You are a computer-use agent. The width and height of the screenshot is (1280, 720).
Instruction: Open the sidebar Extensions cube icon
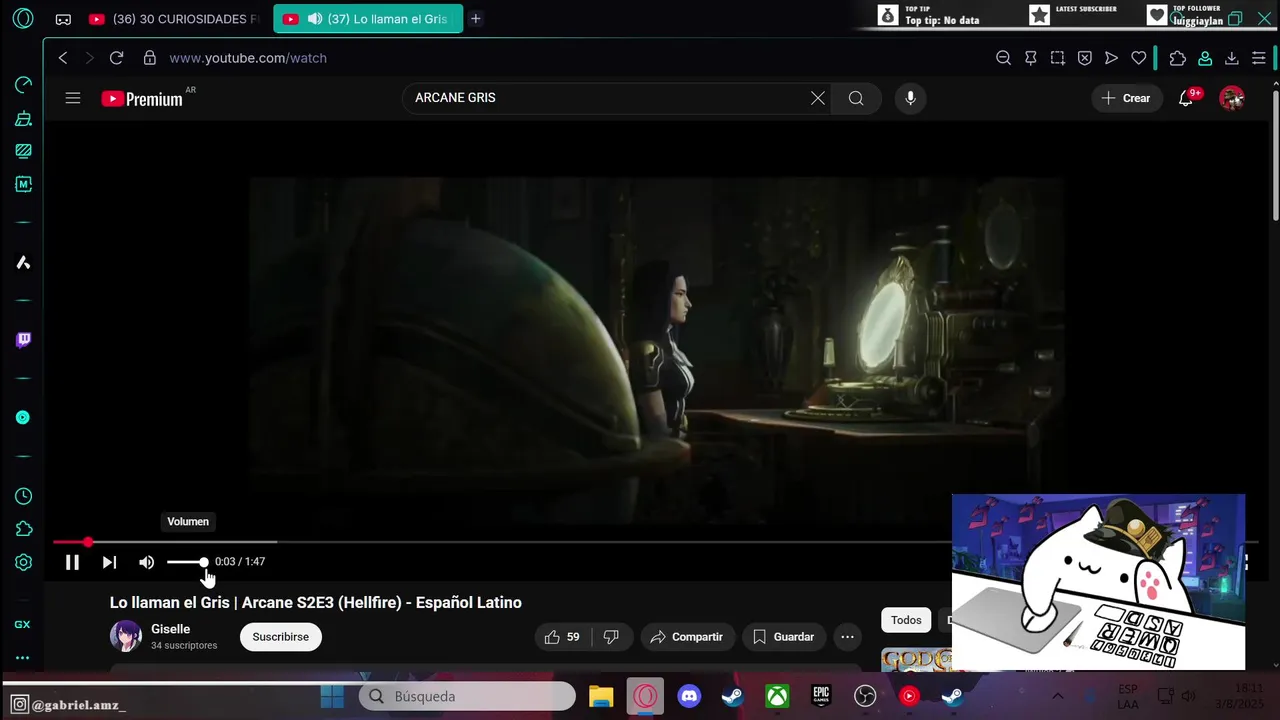coord(23,529)
